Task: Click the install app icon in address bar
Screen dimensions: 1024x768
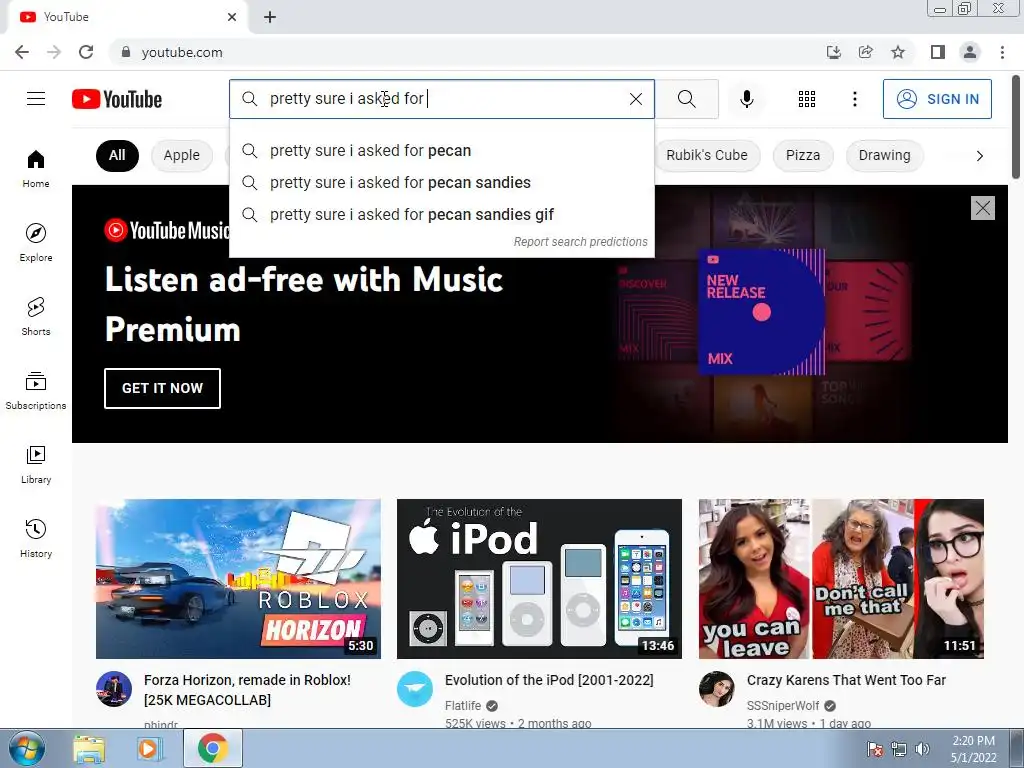Action: pyautogui.click(x=833, y=52)
